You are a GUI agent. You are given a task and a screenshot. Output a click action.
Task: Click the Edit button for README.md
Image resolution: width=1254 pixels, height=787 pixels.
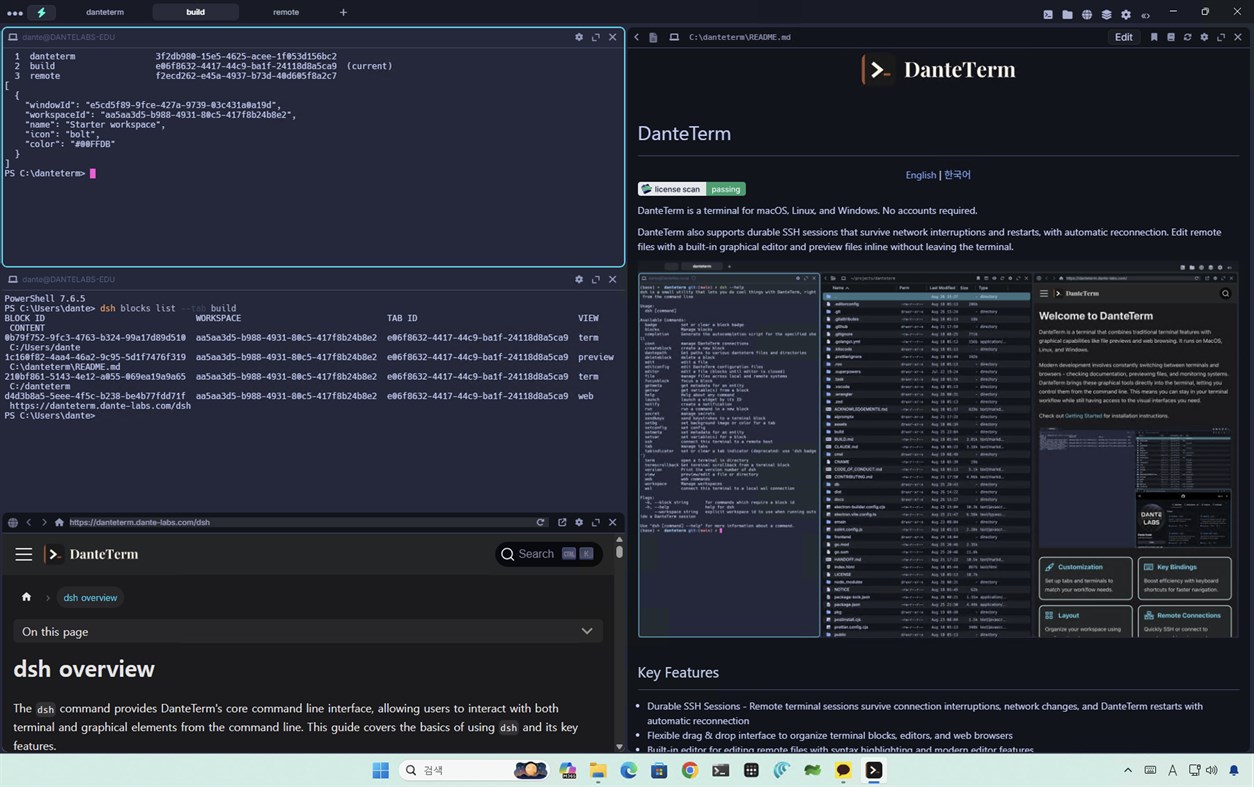(x=1124, y=37)
